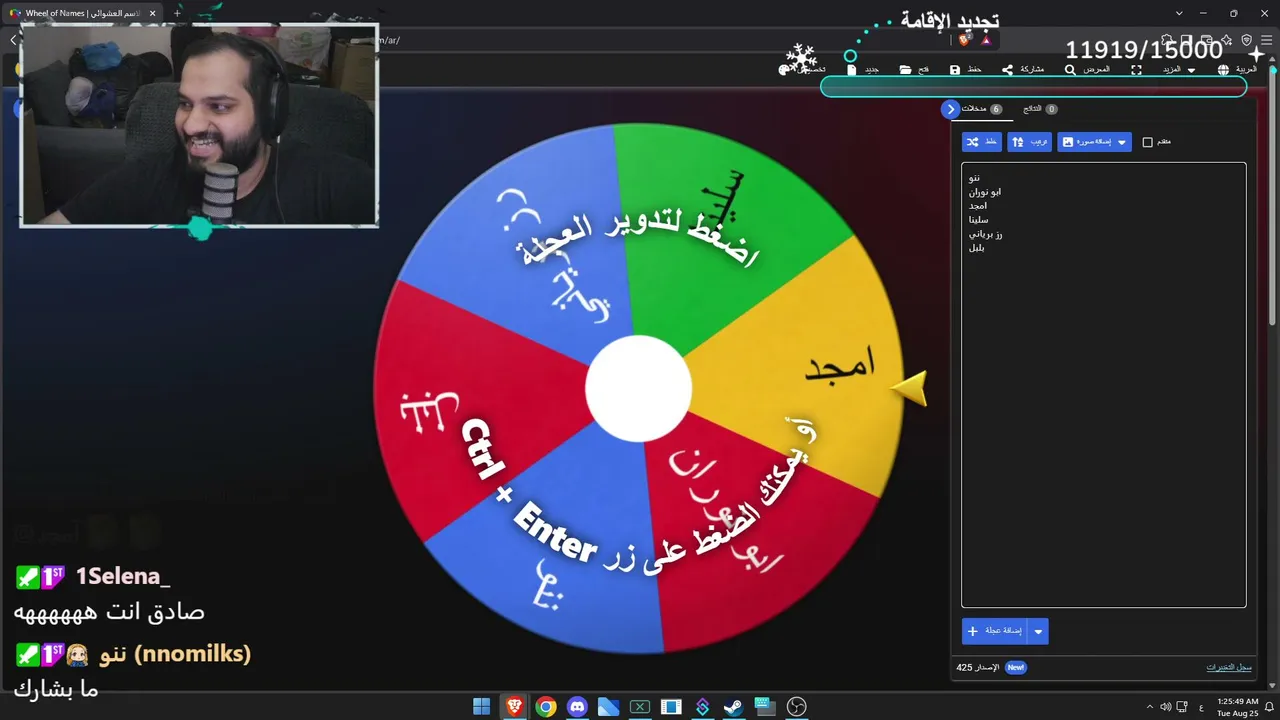
Task: Open a new browser tab with the plus button
Action: pyautogui.click(x=177, y=13)
